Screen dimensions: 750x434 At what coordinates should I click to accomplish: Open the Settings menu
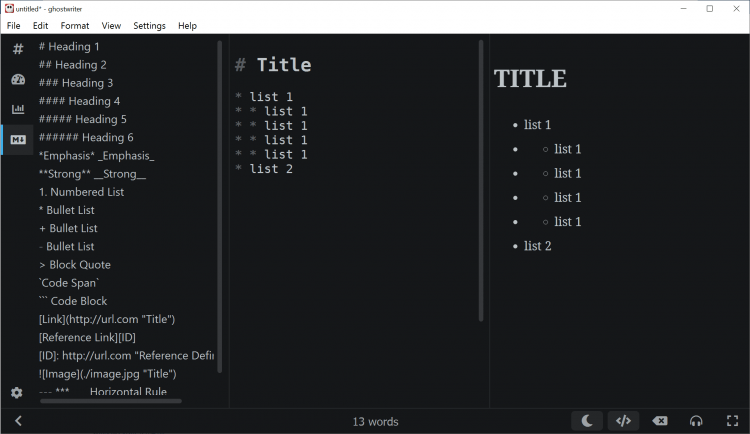[x=149, y=26]
